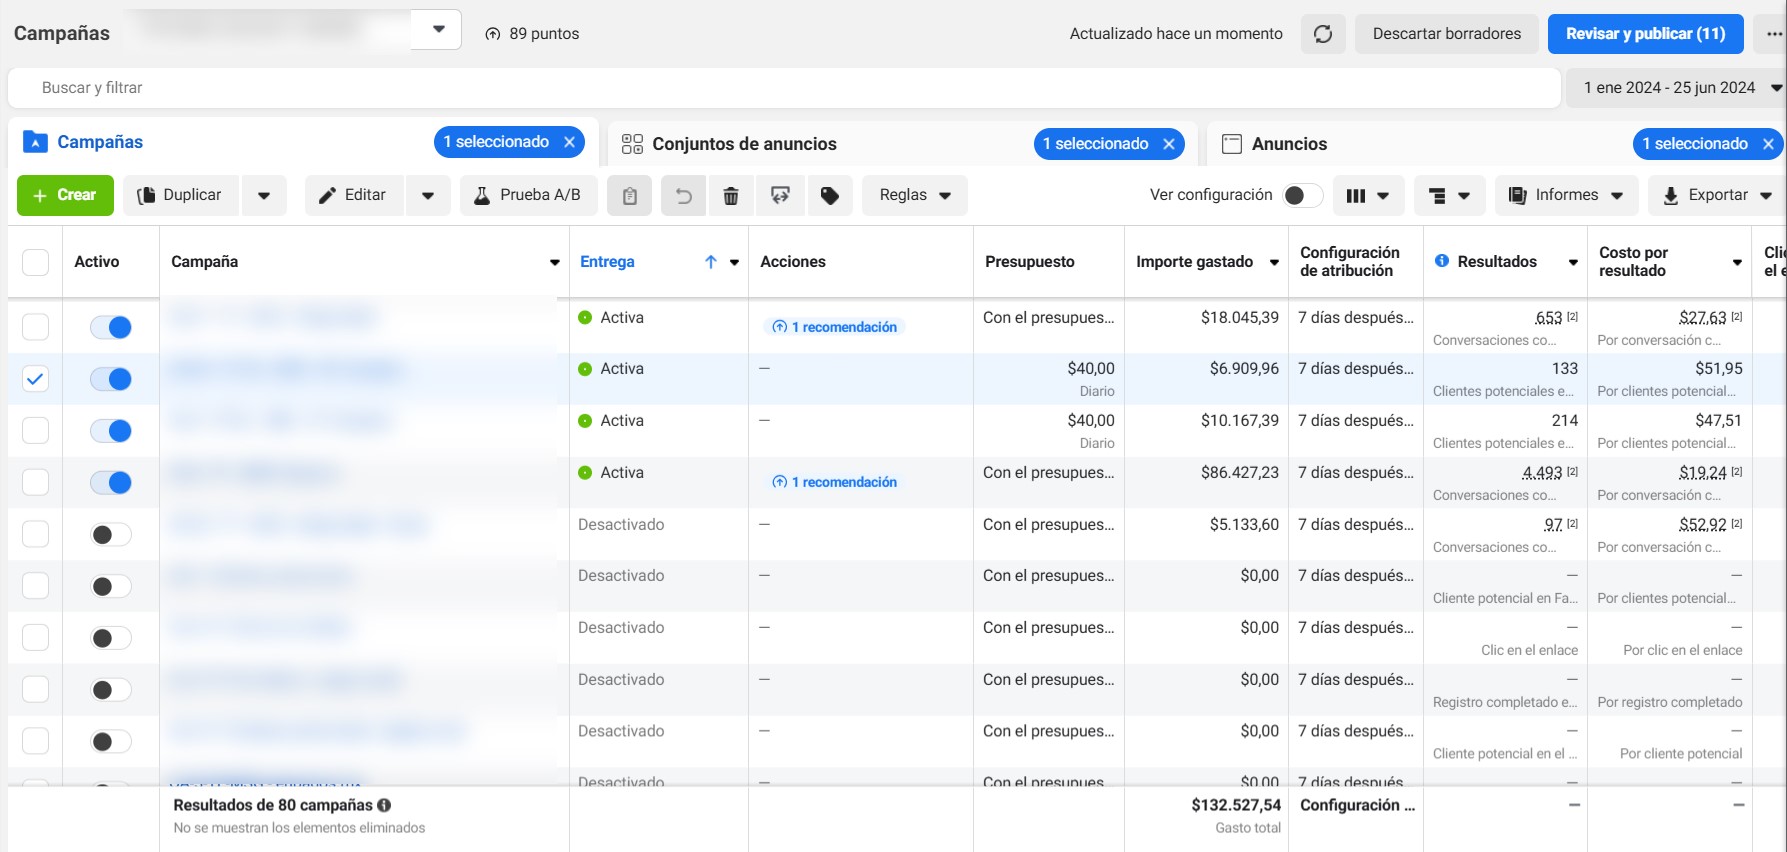Open the Exportar options arrow
Image resolution: width=1787 pixels, height=852 pixels.
coord(1766,196)
